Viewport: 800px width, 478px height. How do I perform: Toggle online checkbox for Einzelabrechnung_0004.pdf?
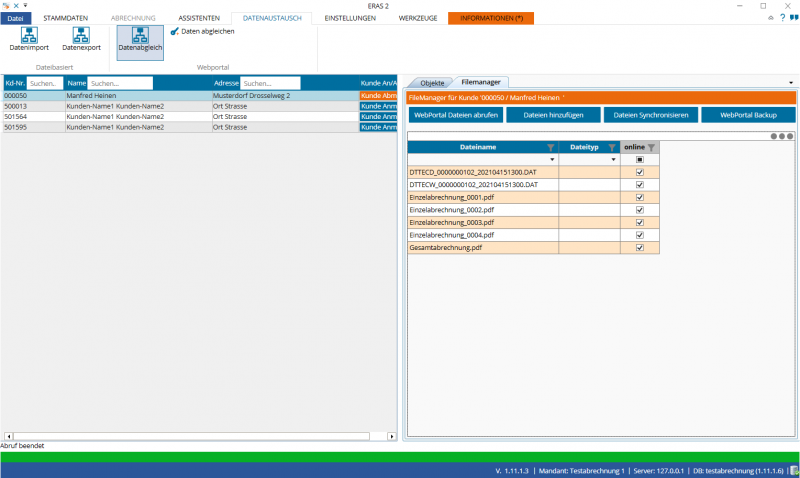click(x=640, y=235)
